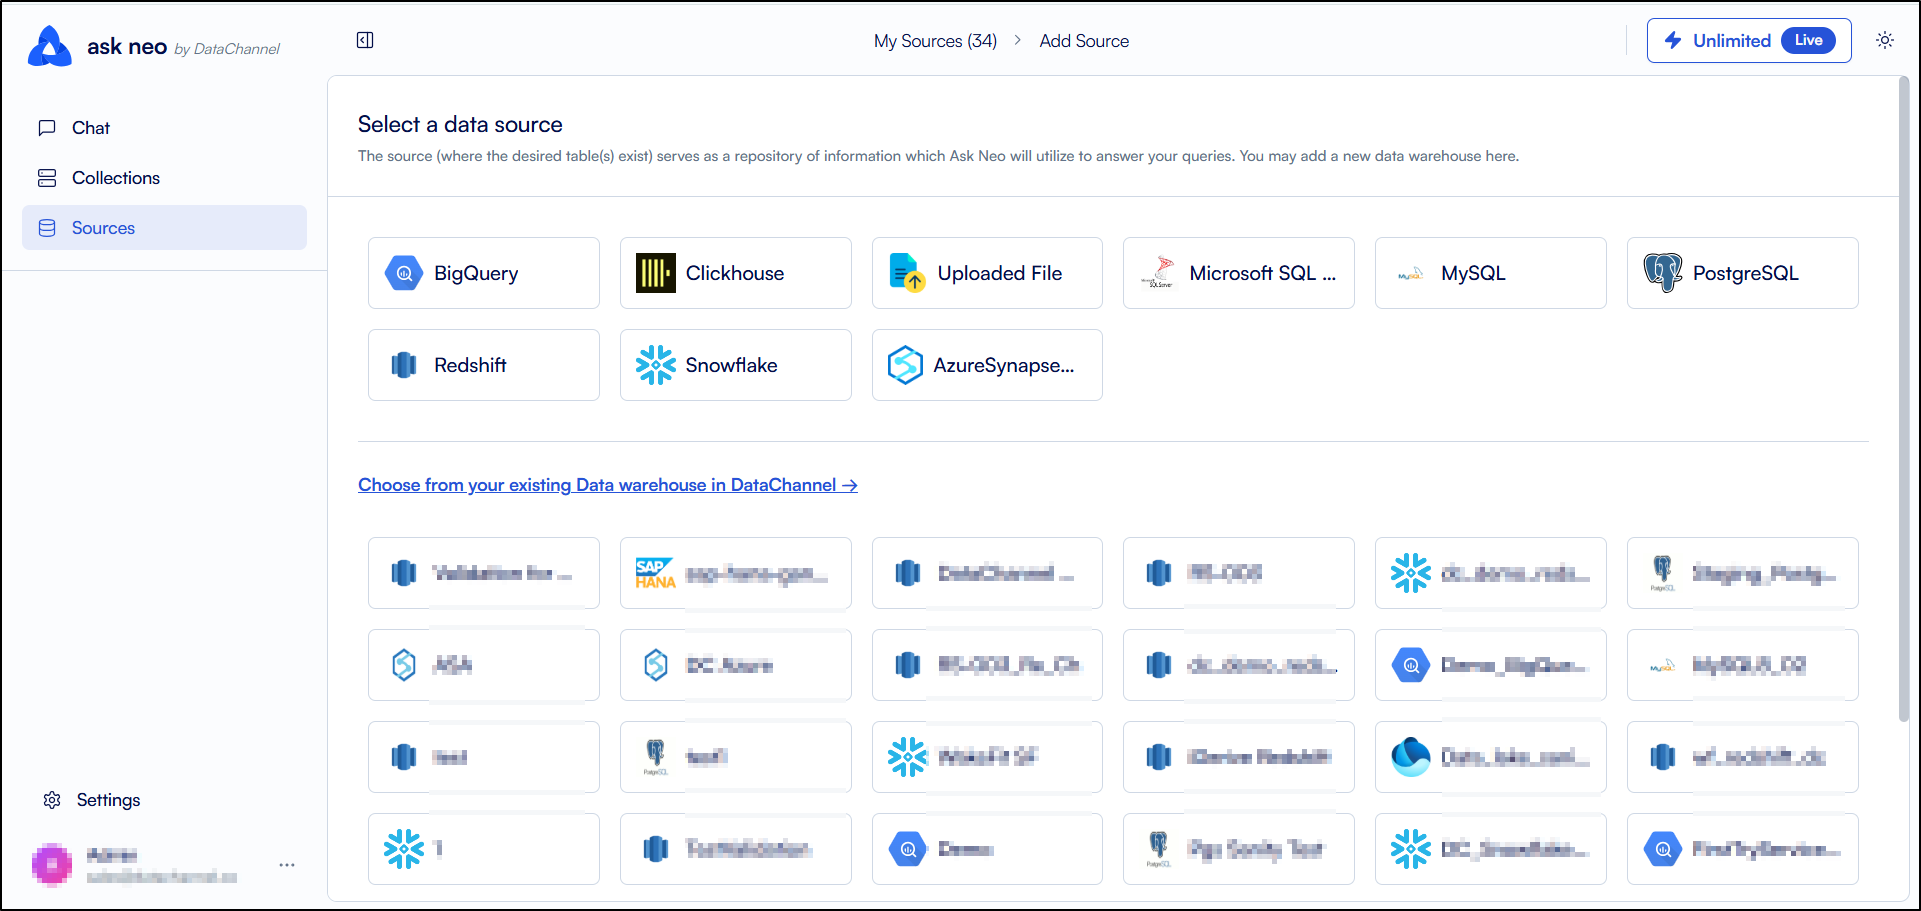Screen dimensions: 1921x911
Task: Open the SAP HANA warehouse card
Action: pos(736,573)
